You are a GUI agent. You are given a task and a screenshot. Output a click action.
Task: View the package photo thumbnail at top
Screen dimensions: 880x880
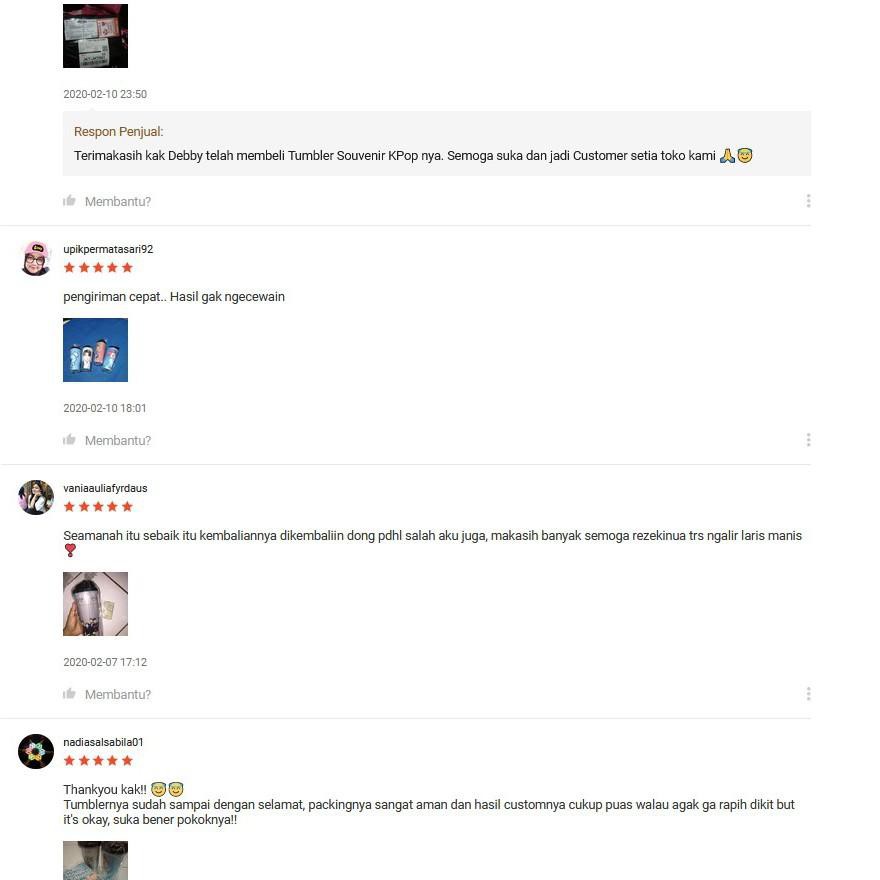pyautogui.click(x=95, y=36)
